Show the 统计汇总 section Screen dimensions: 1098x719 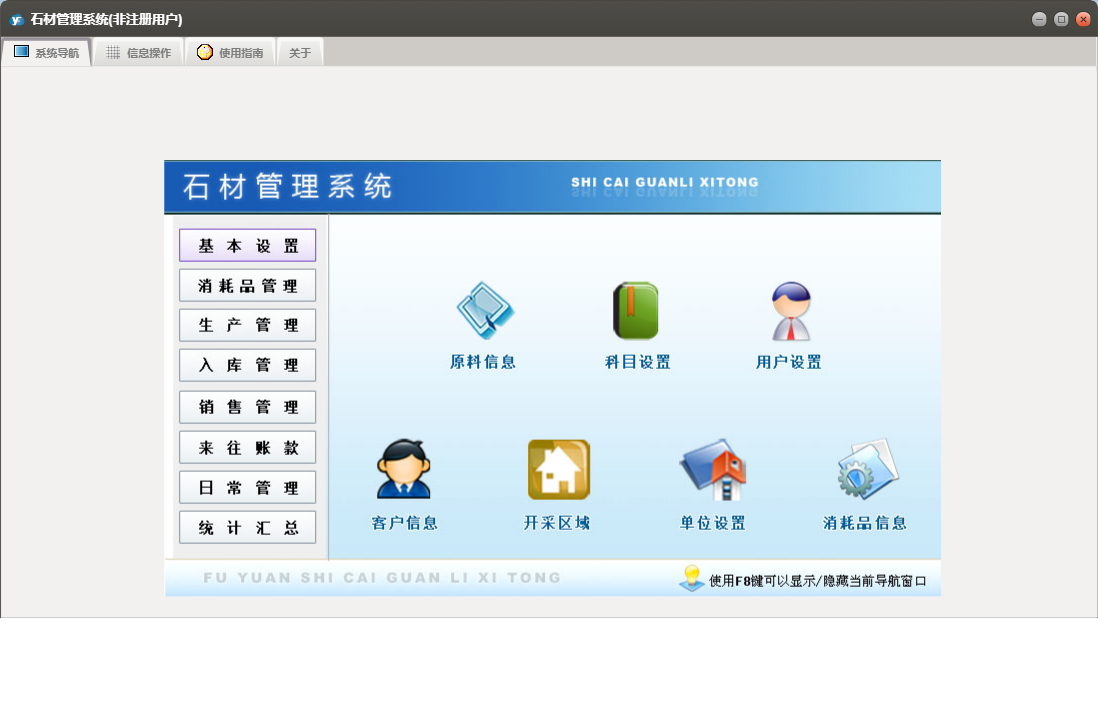coord(247,528)
